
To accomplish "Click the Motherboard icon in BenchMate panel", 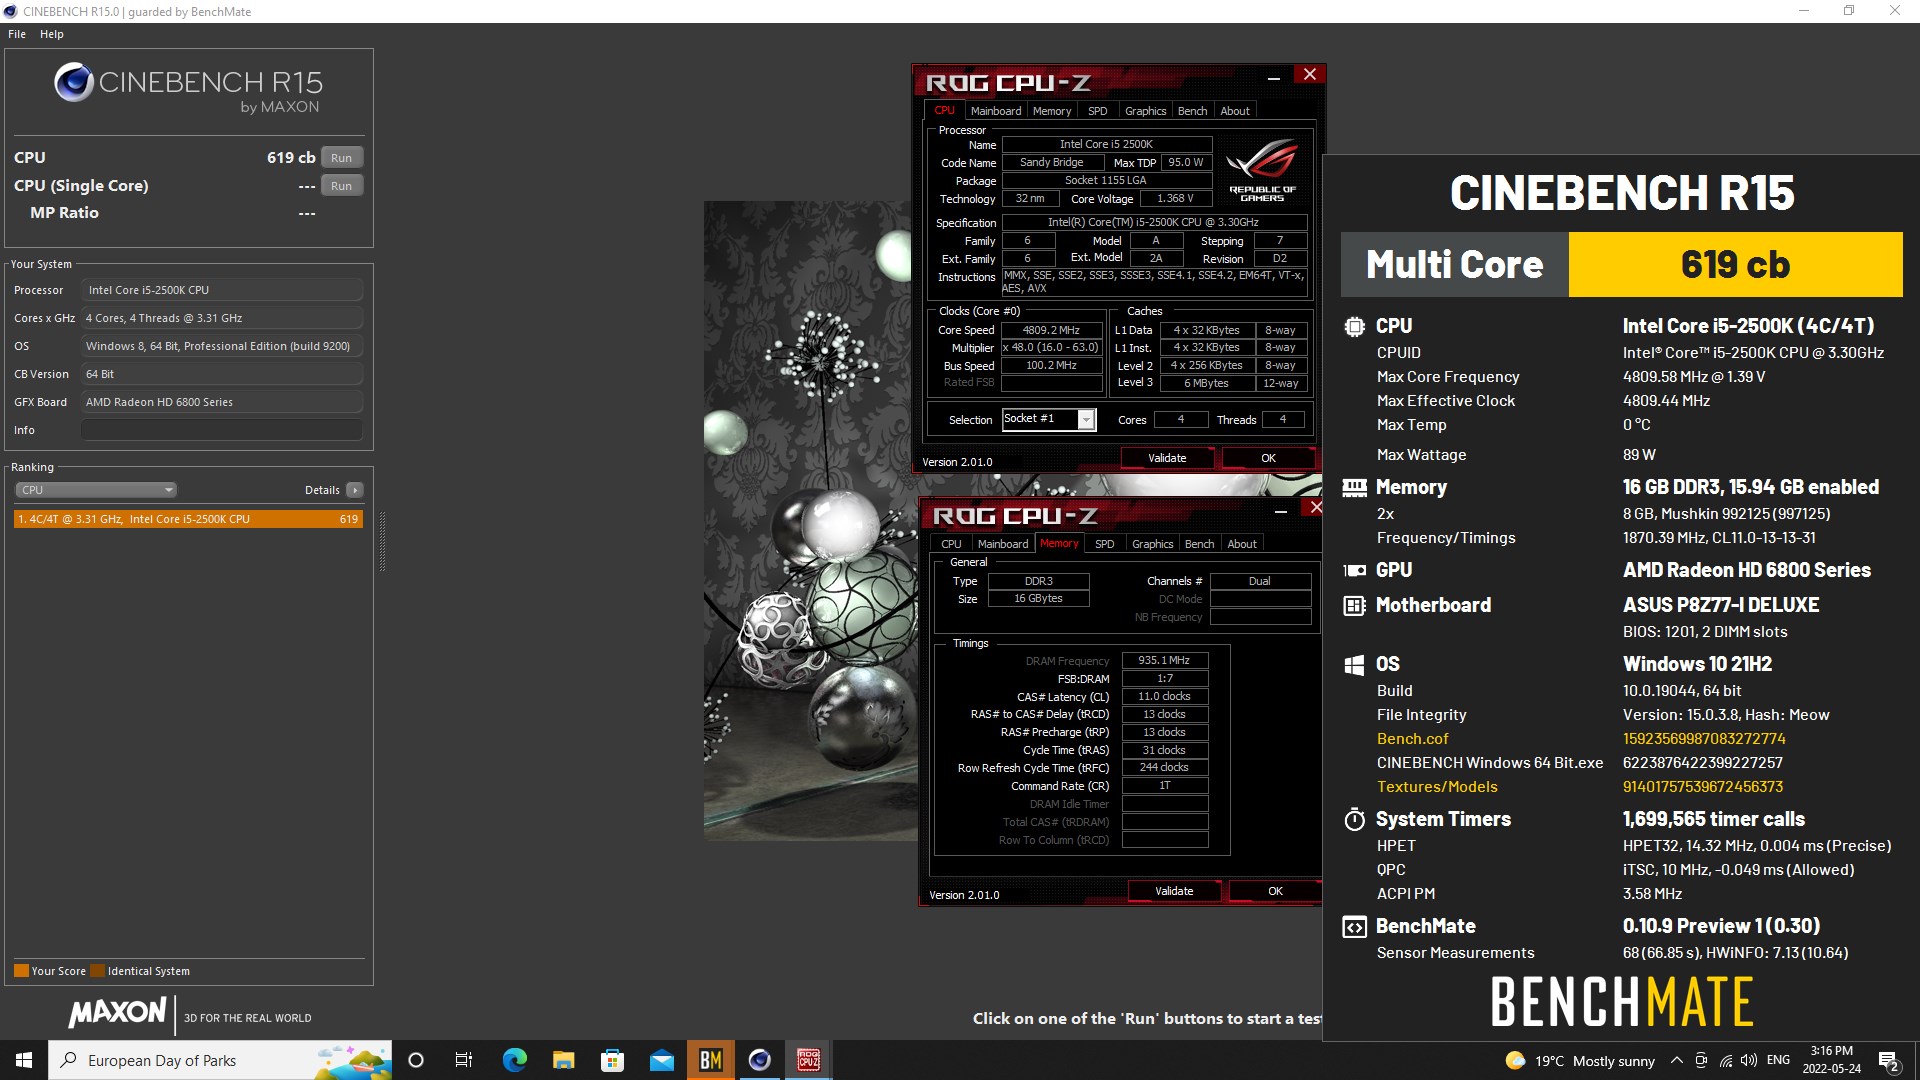I will [1354, 605].
